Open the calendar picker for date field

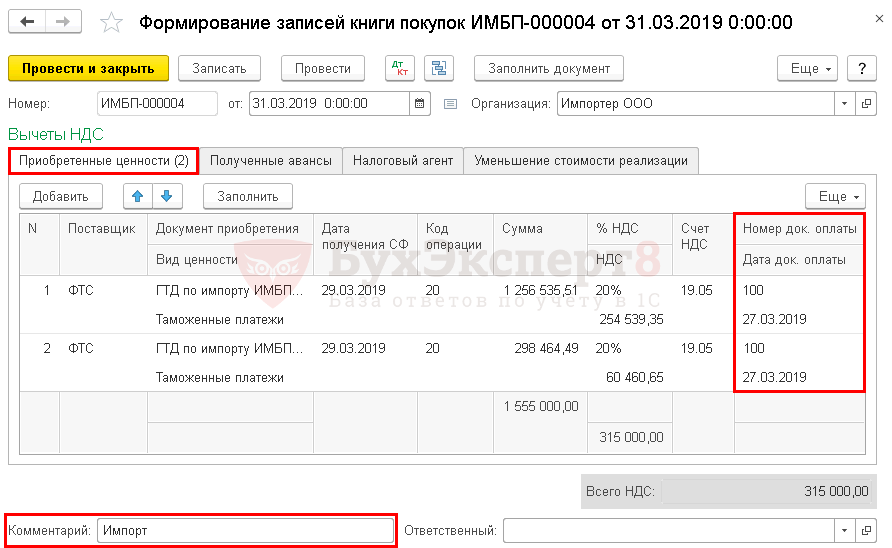(x=420, y=103)
